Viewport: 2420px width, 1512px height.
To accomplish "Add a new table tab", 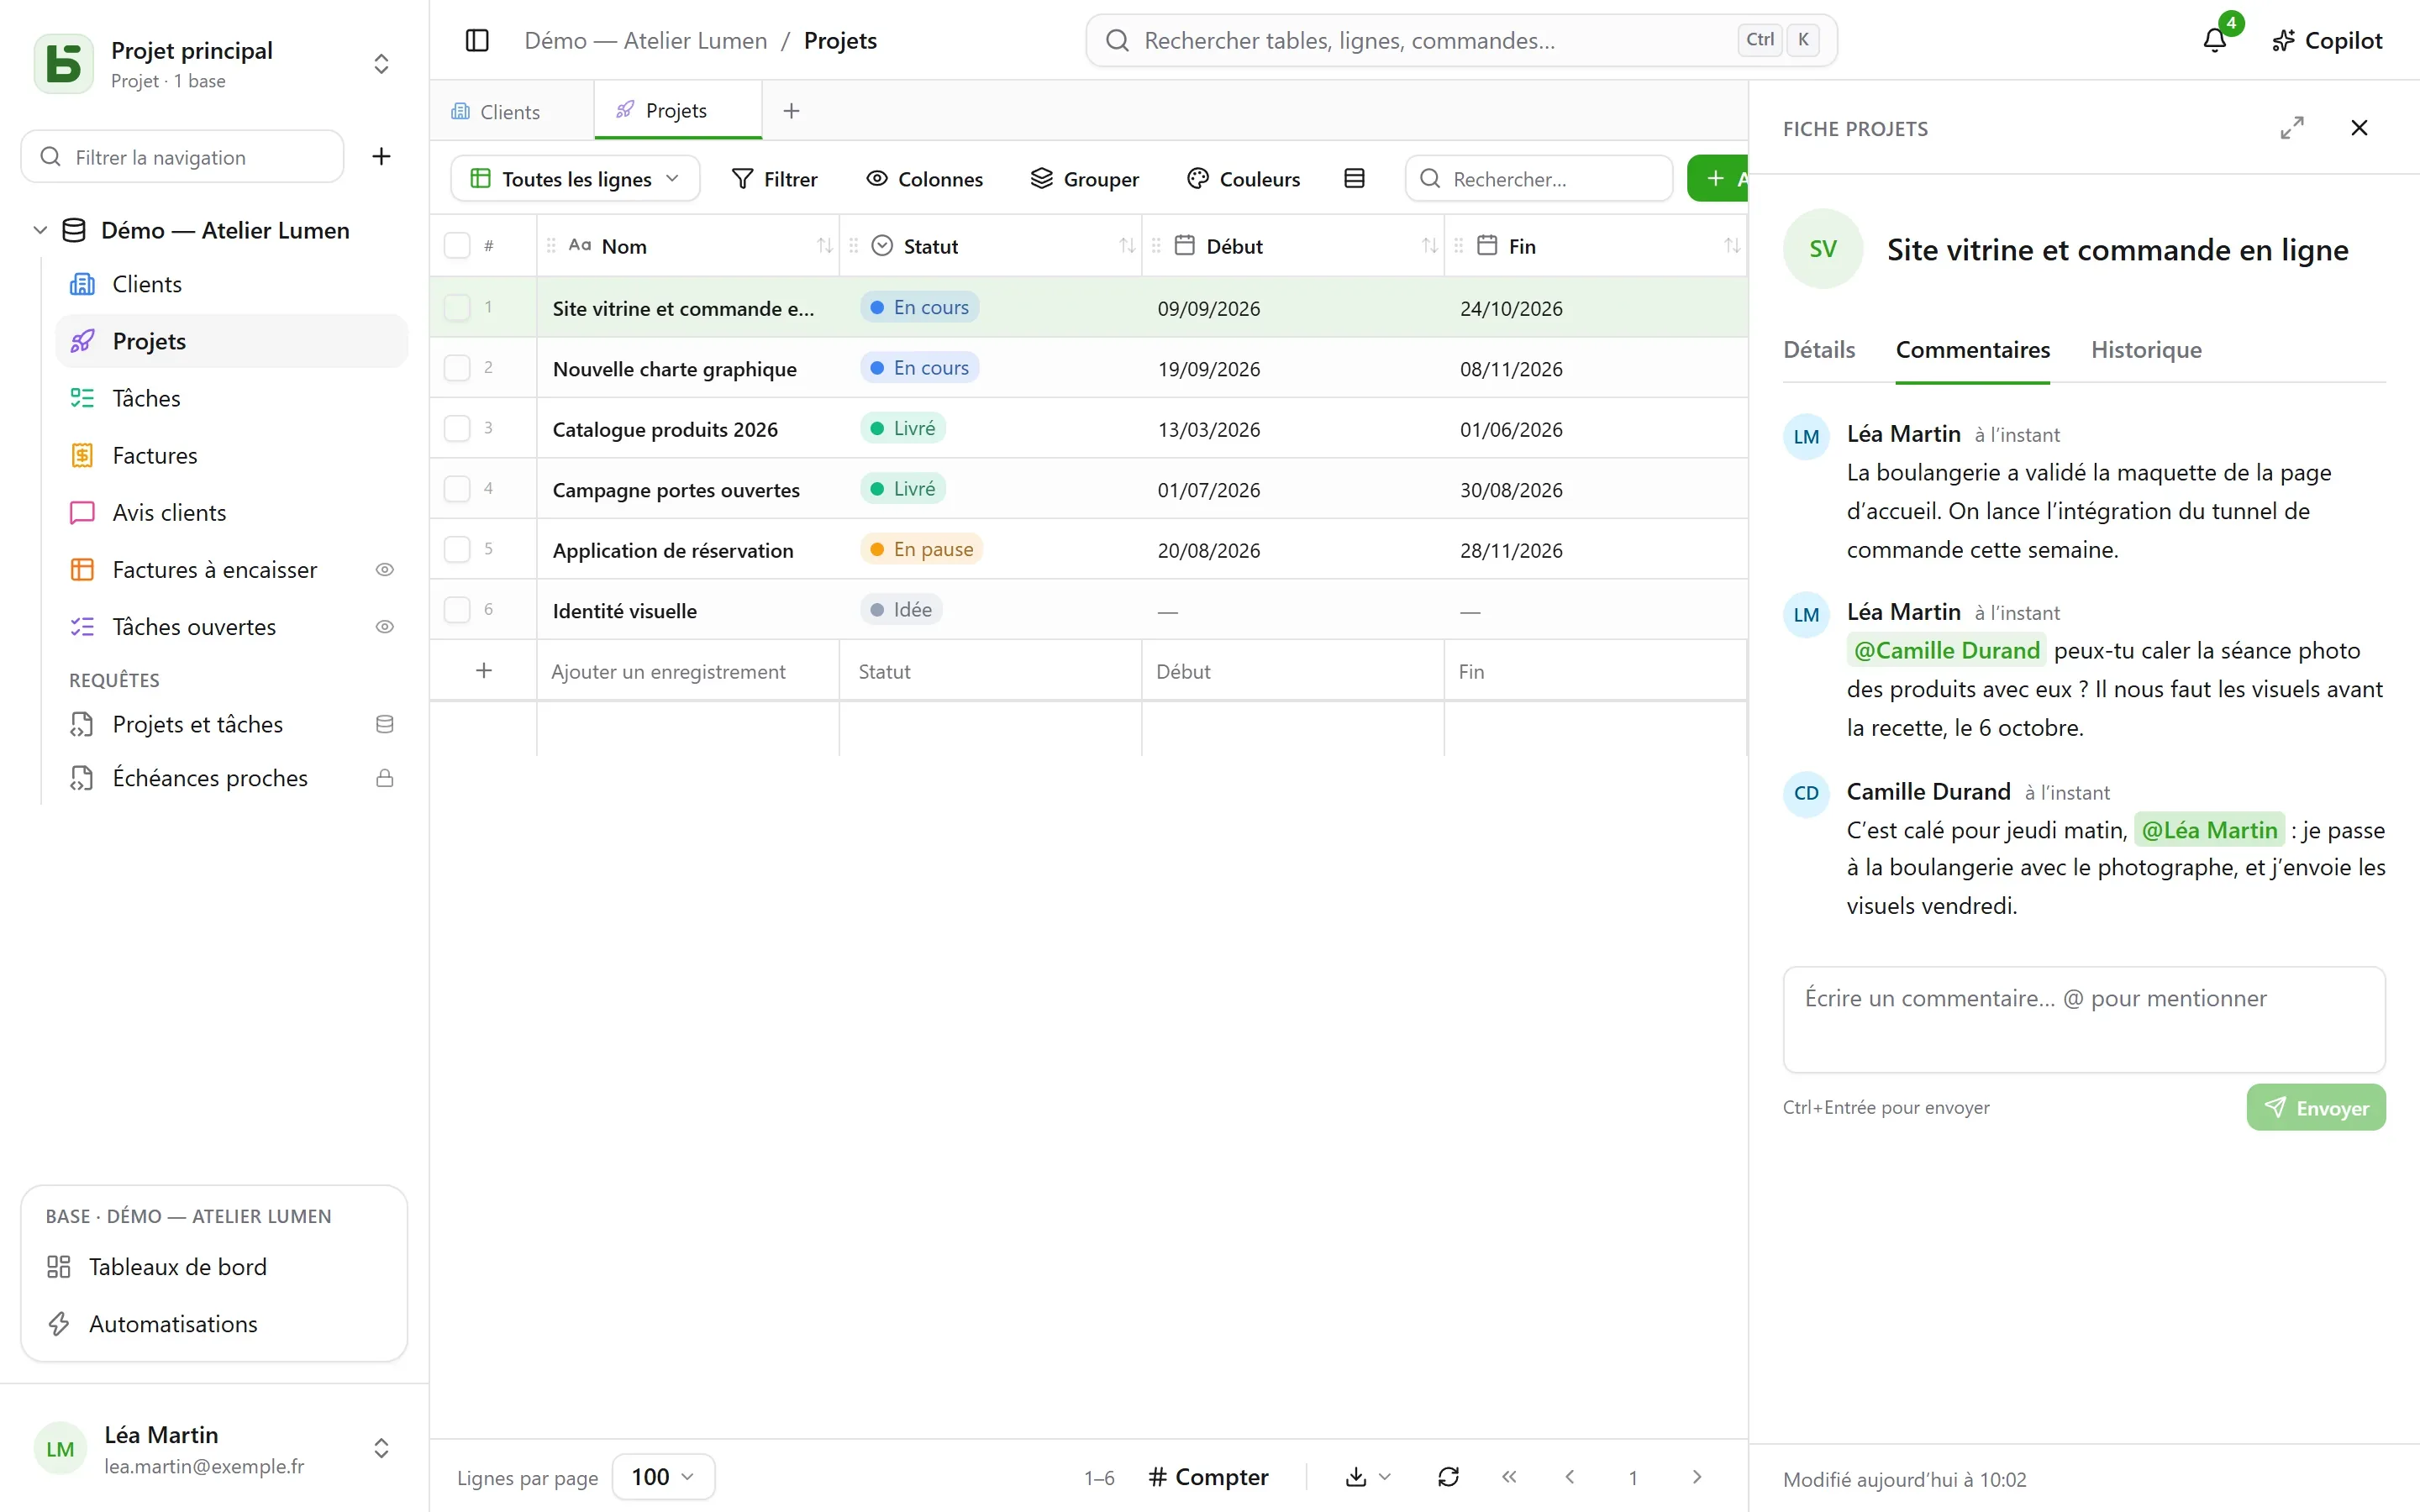I will point(791,111).
